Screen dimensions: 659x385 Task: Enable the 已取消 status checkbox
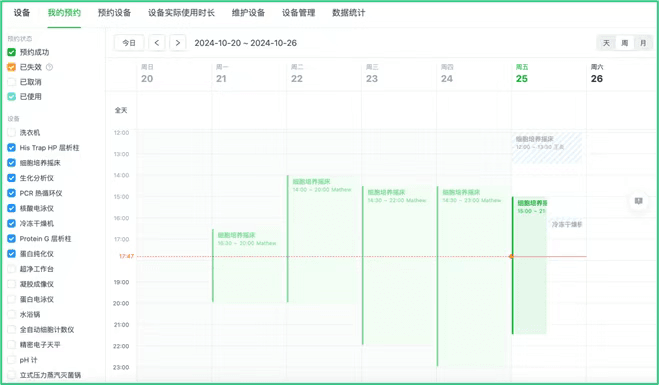[x=11, y=82]
